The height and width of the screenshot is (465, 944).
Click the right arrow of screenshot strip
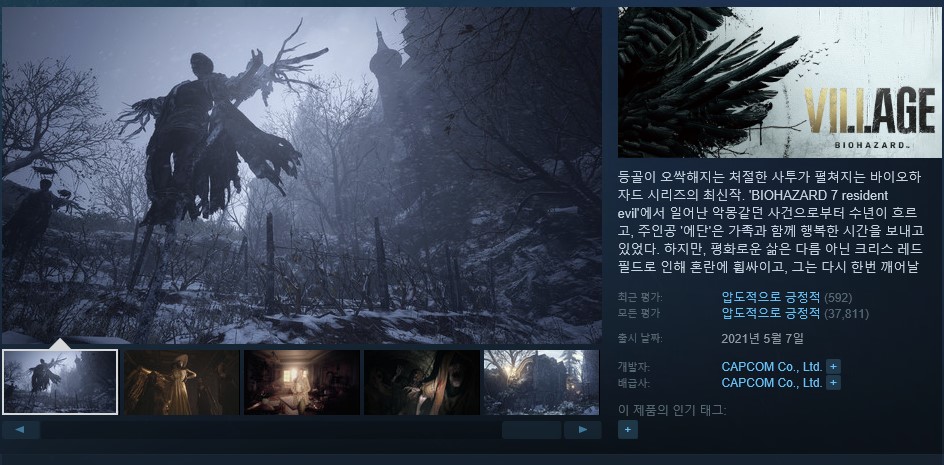(582, 429)
